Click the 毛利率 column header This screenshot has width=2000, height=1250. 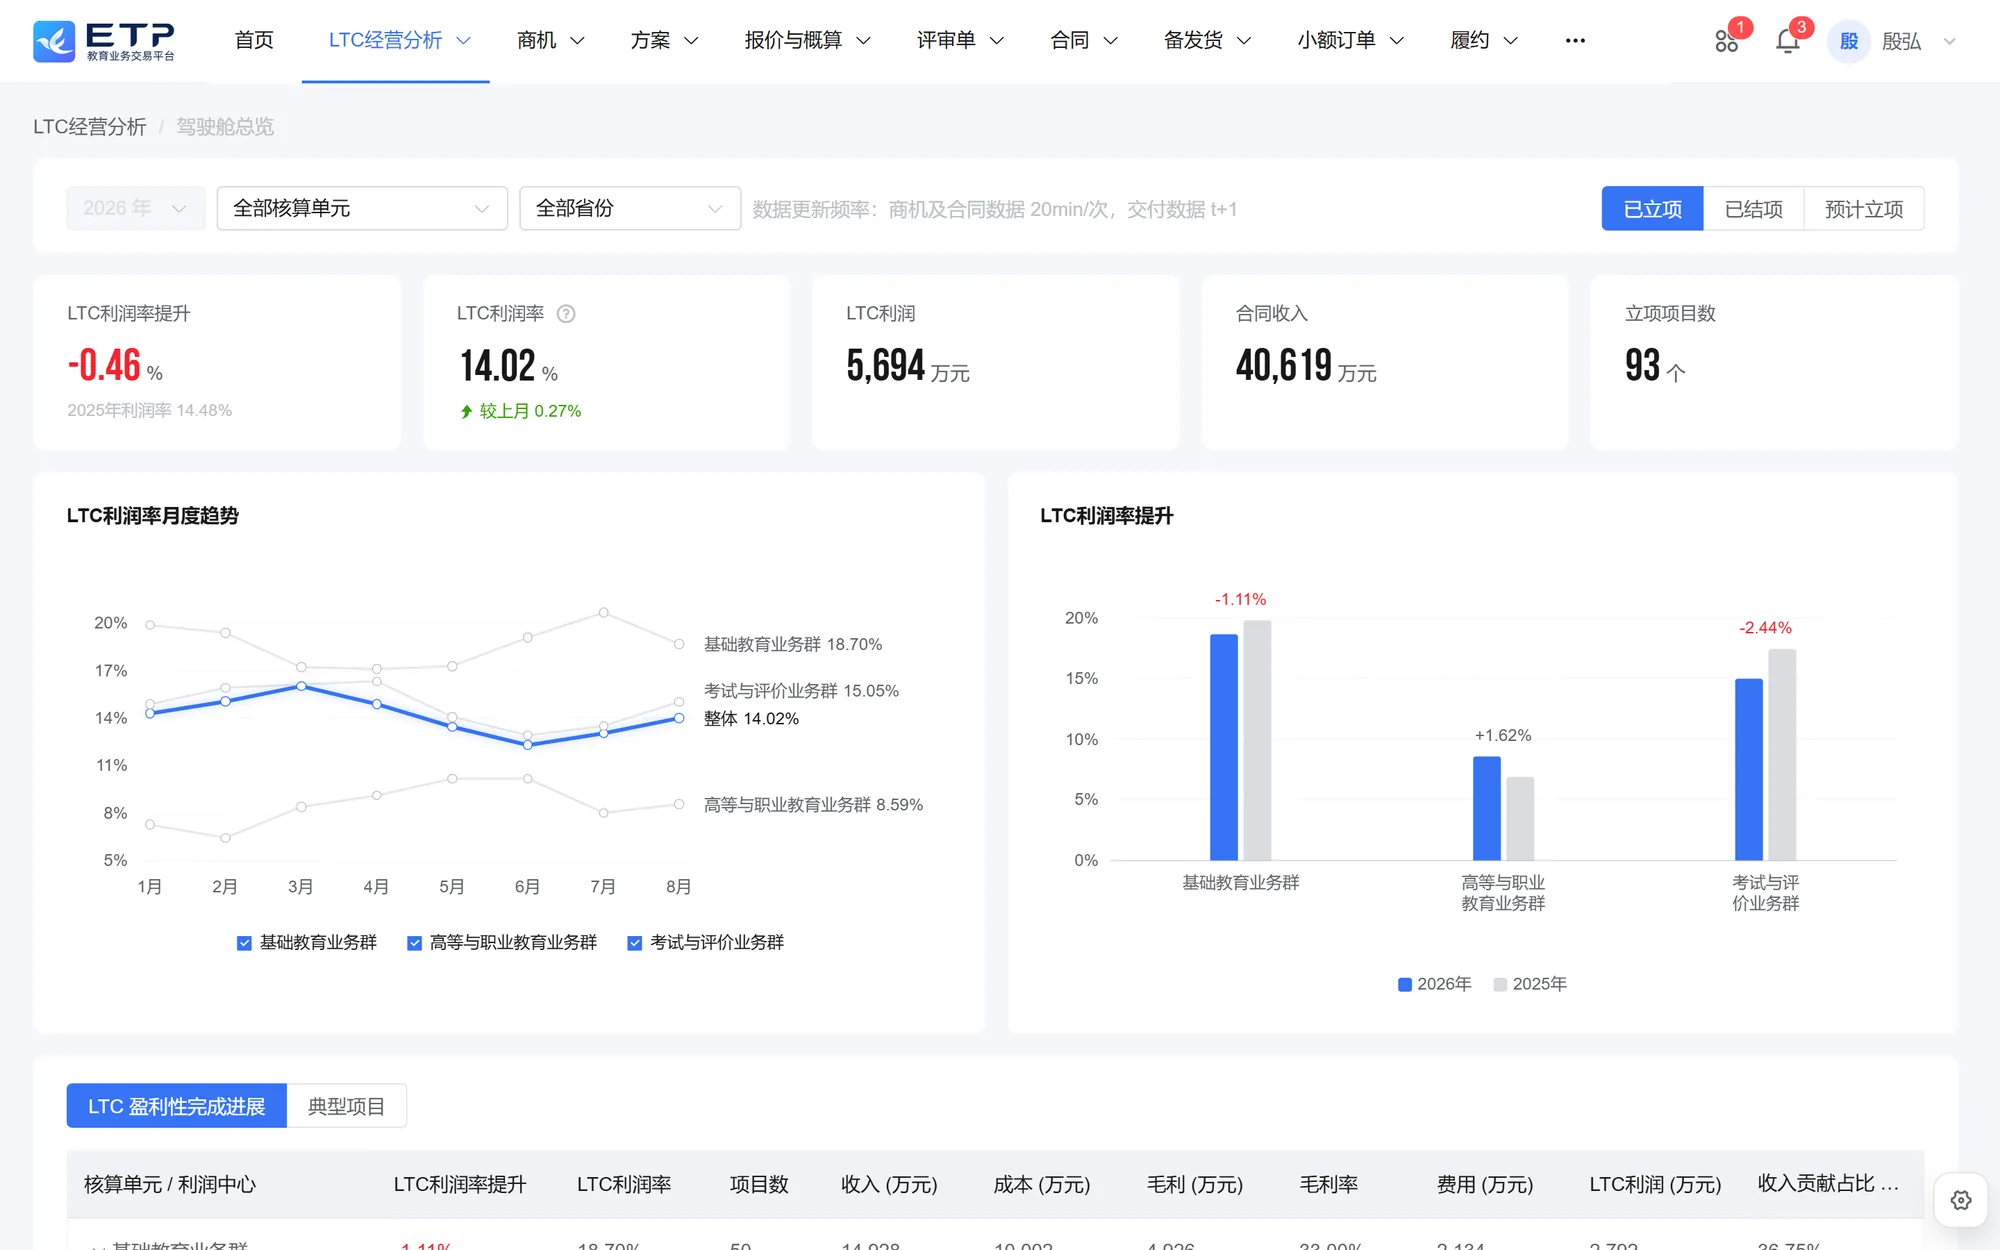pyautogui.click(x=1329, y=1185)
